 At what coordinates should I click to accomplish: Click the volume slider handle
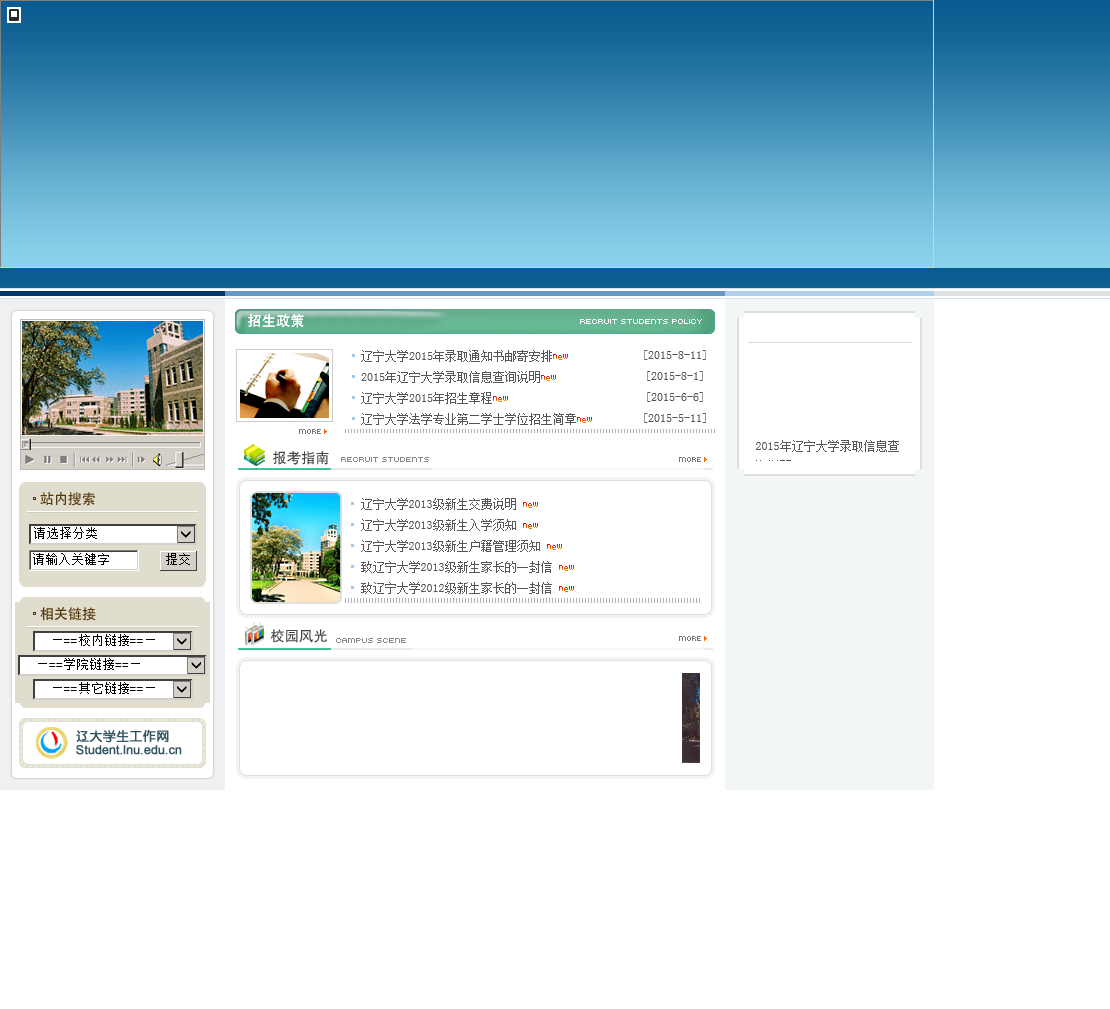[x=180, y=460]
